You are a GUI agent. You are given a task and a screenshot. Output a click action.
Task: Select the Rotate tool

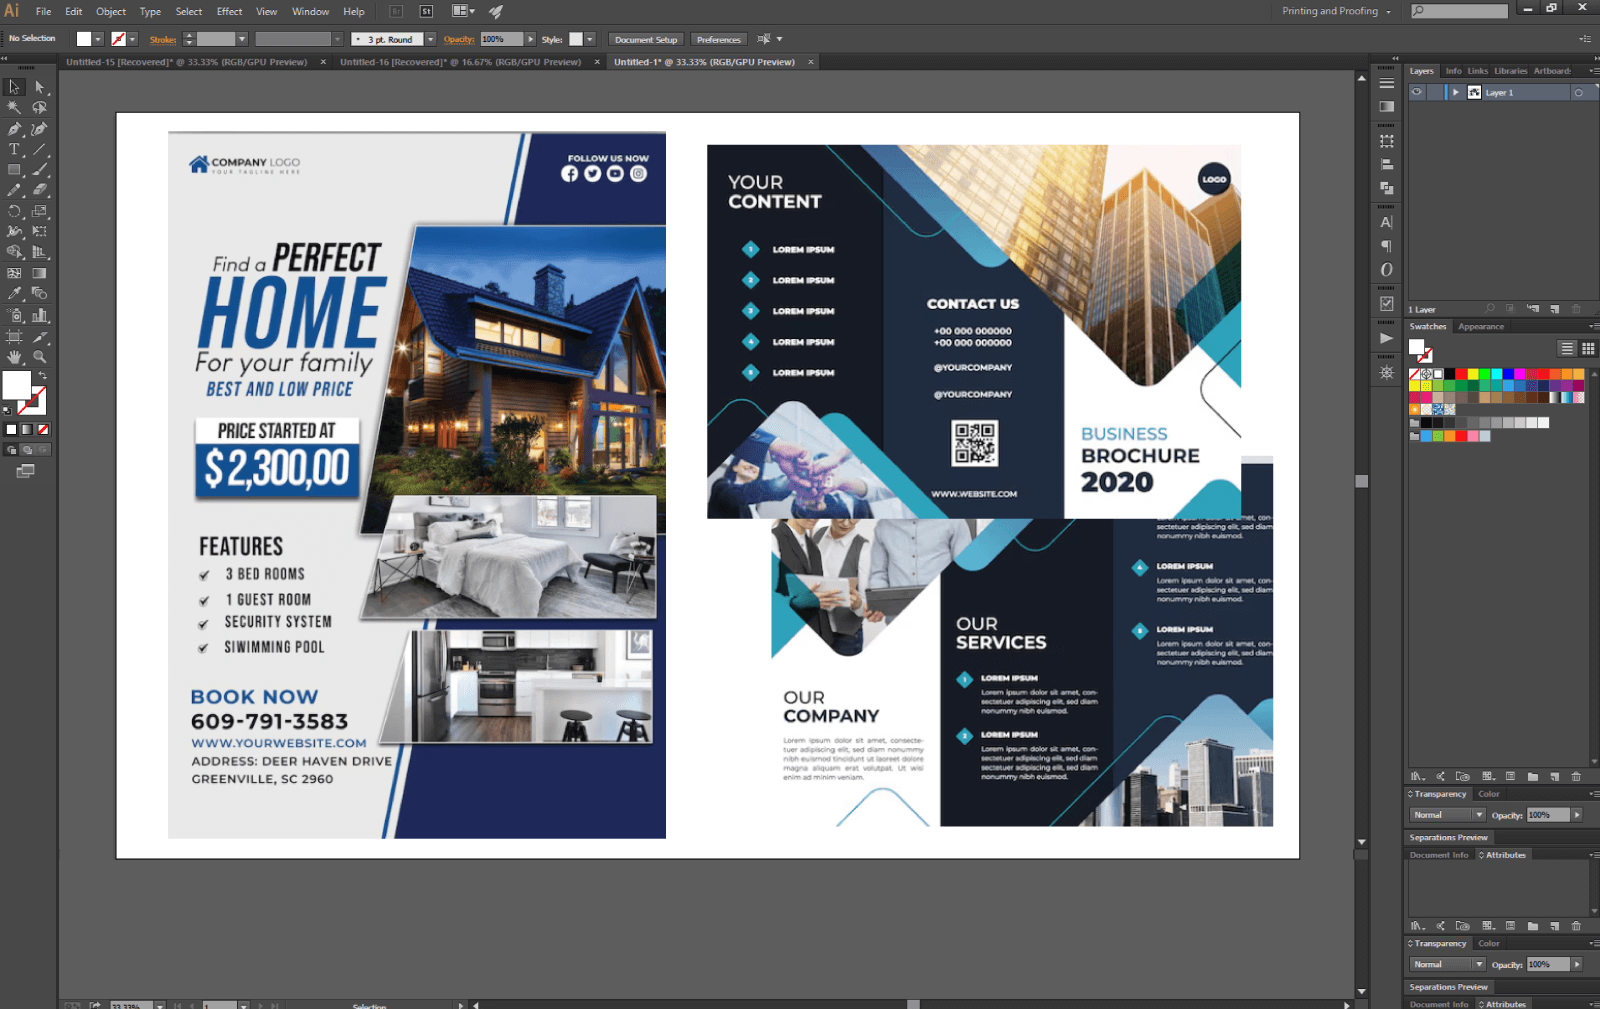[x=14, y=212]
